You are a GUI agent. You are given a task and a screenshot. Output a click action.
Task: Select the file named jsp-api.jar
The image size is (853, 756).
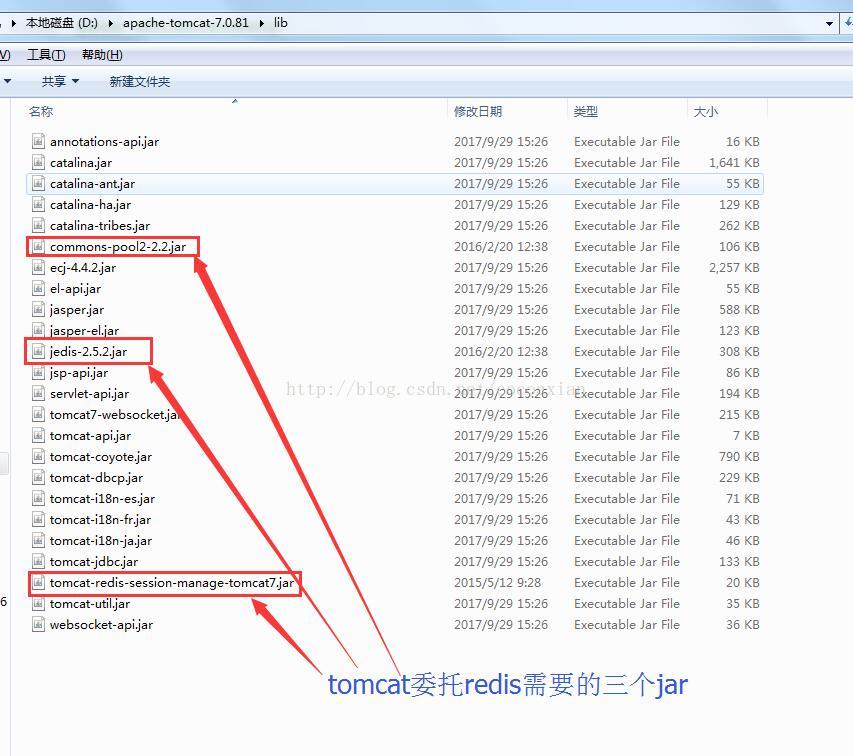[79, 373]
